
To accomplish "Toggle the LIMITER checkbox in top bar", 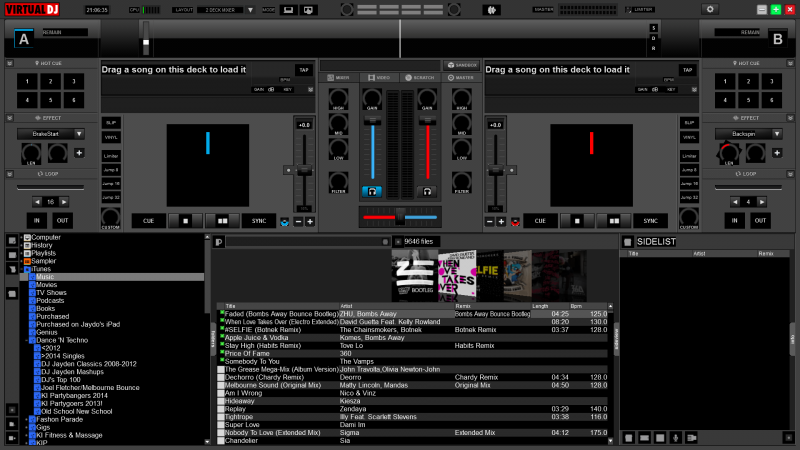I will pos(628,10).
